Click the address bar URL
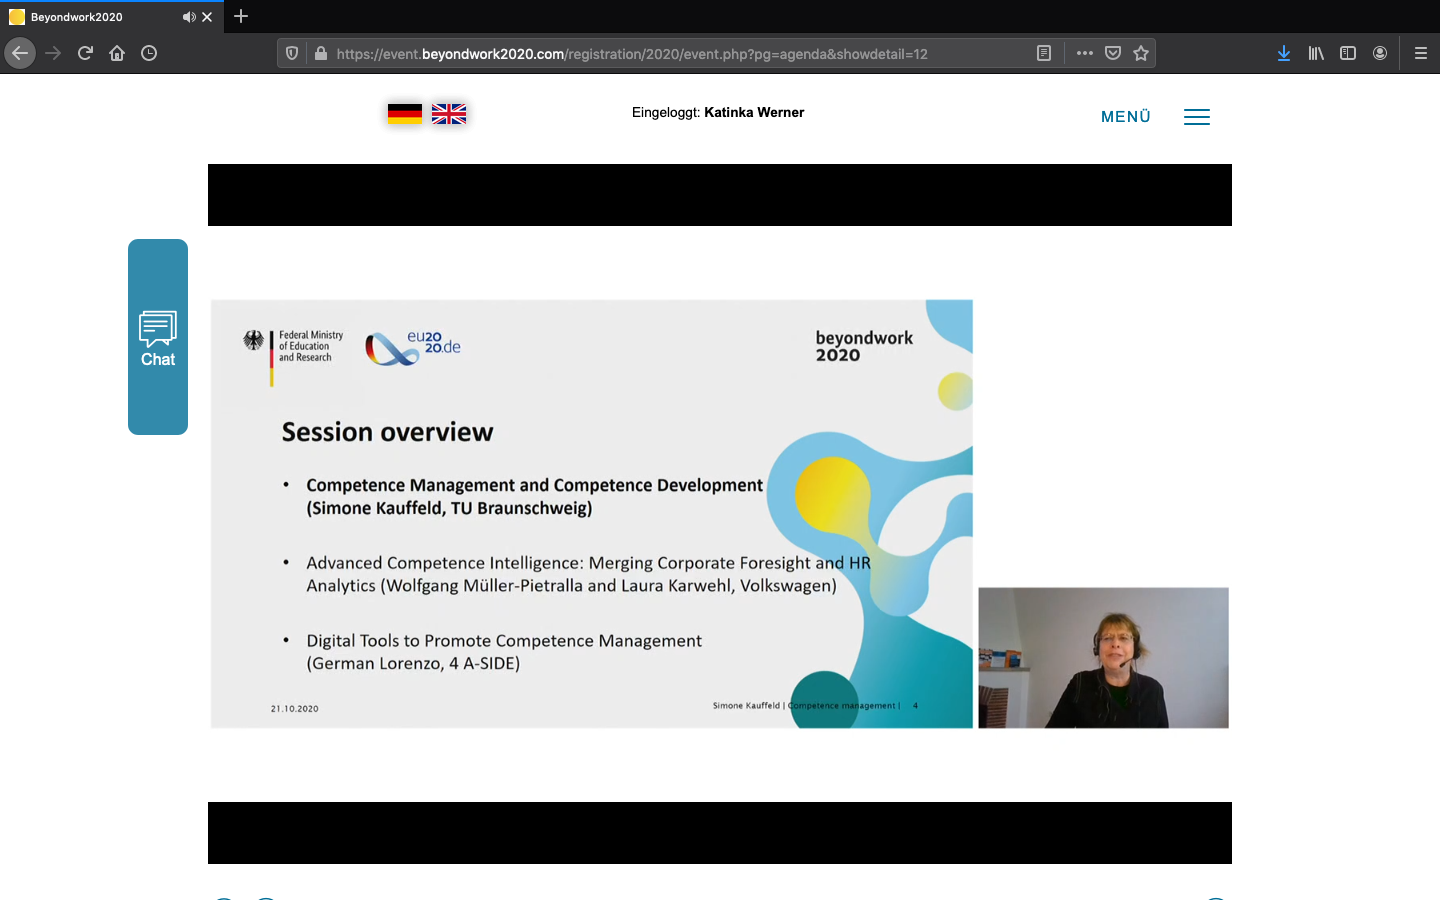The height and width of the screenshot is (900, 1440). (x=632, y=54)
